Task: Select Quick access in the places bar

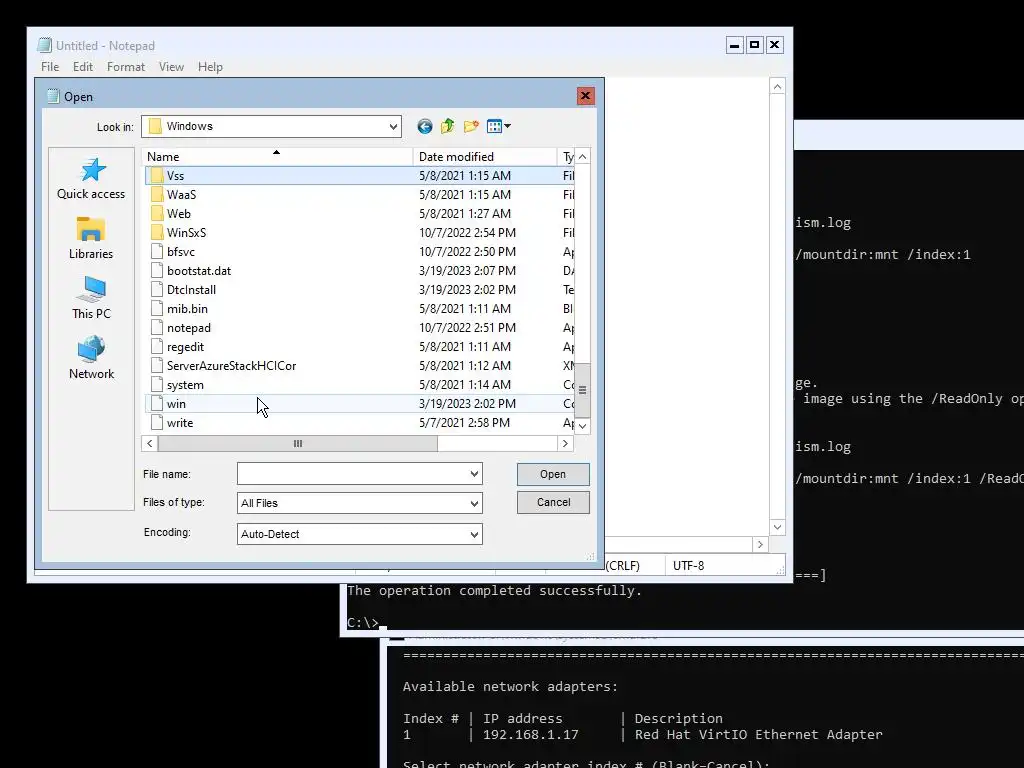Action: tap(91, 179)
